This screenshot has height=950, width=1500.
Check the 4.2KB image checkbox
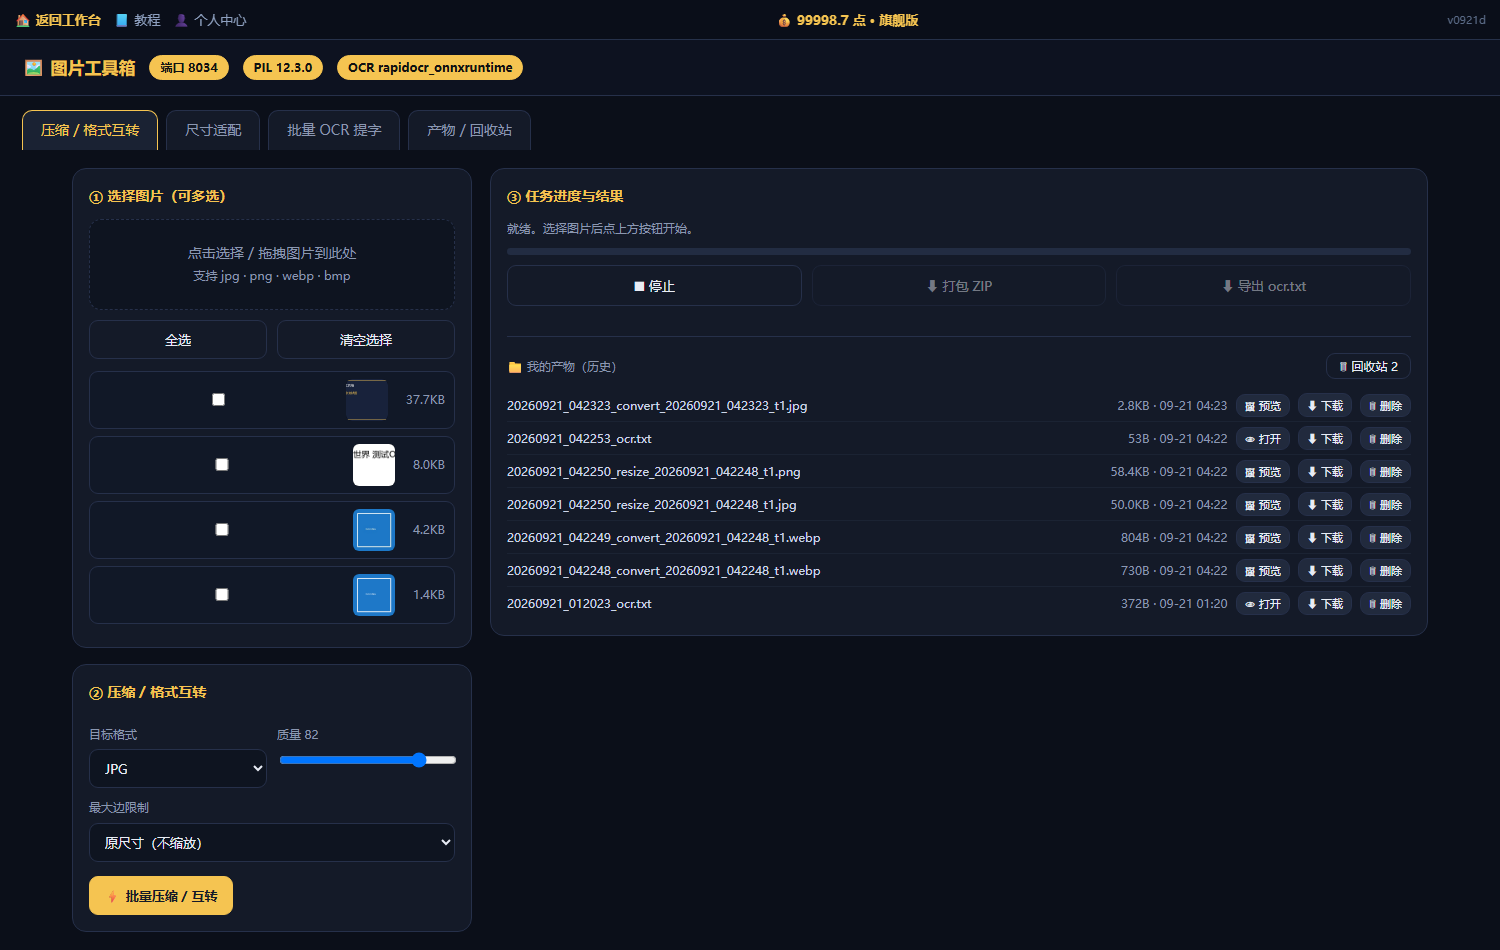tap(222, 530)
